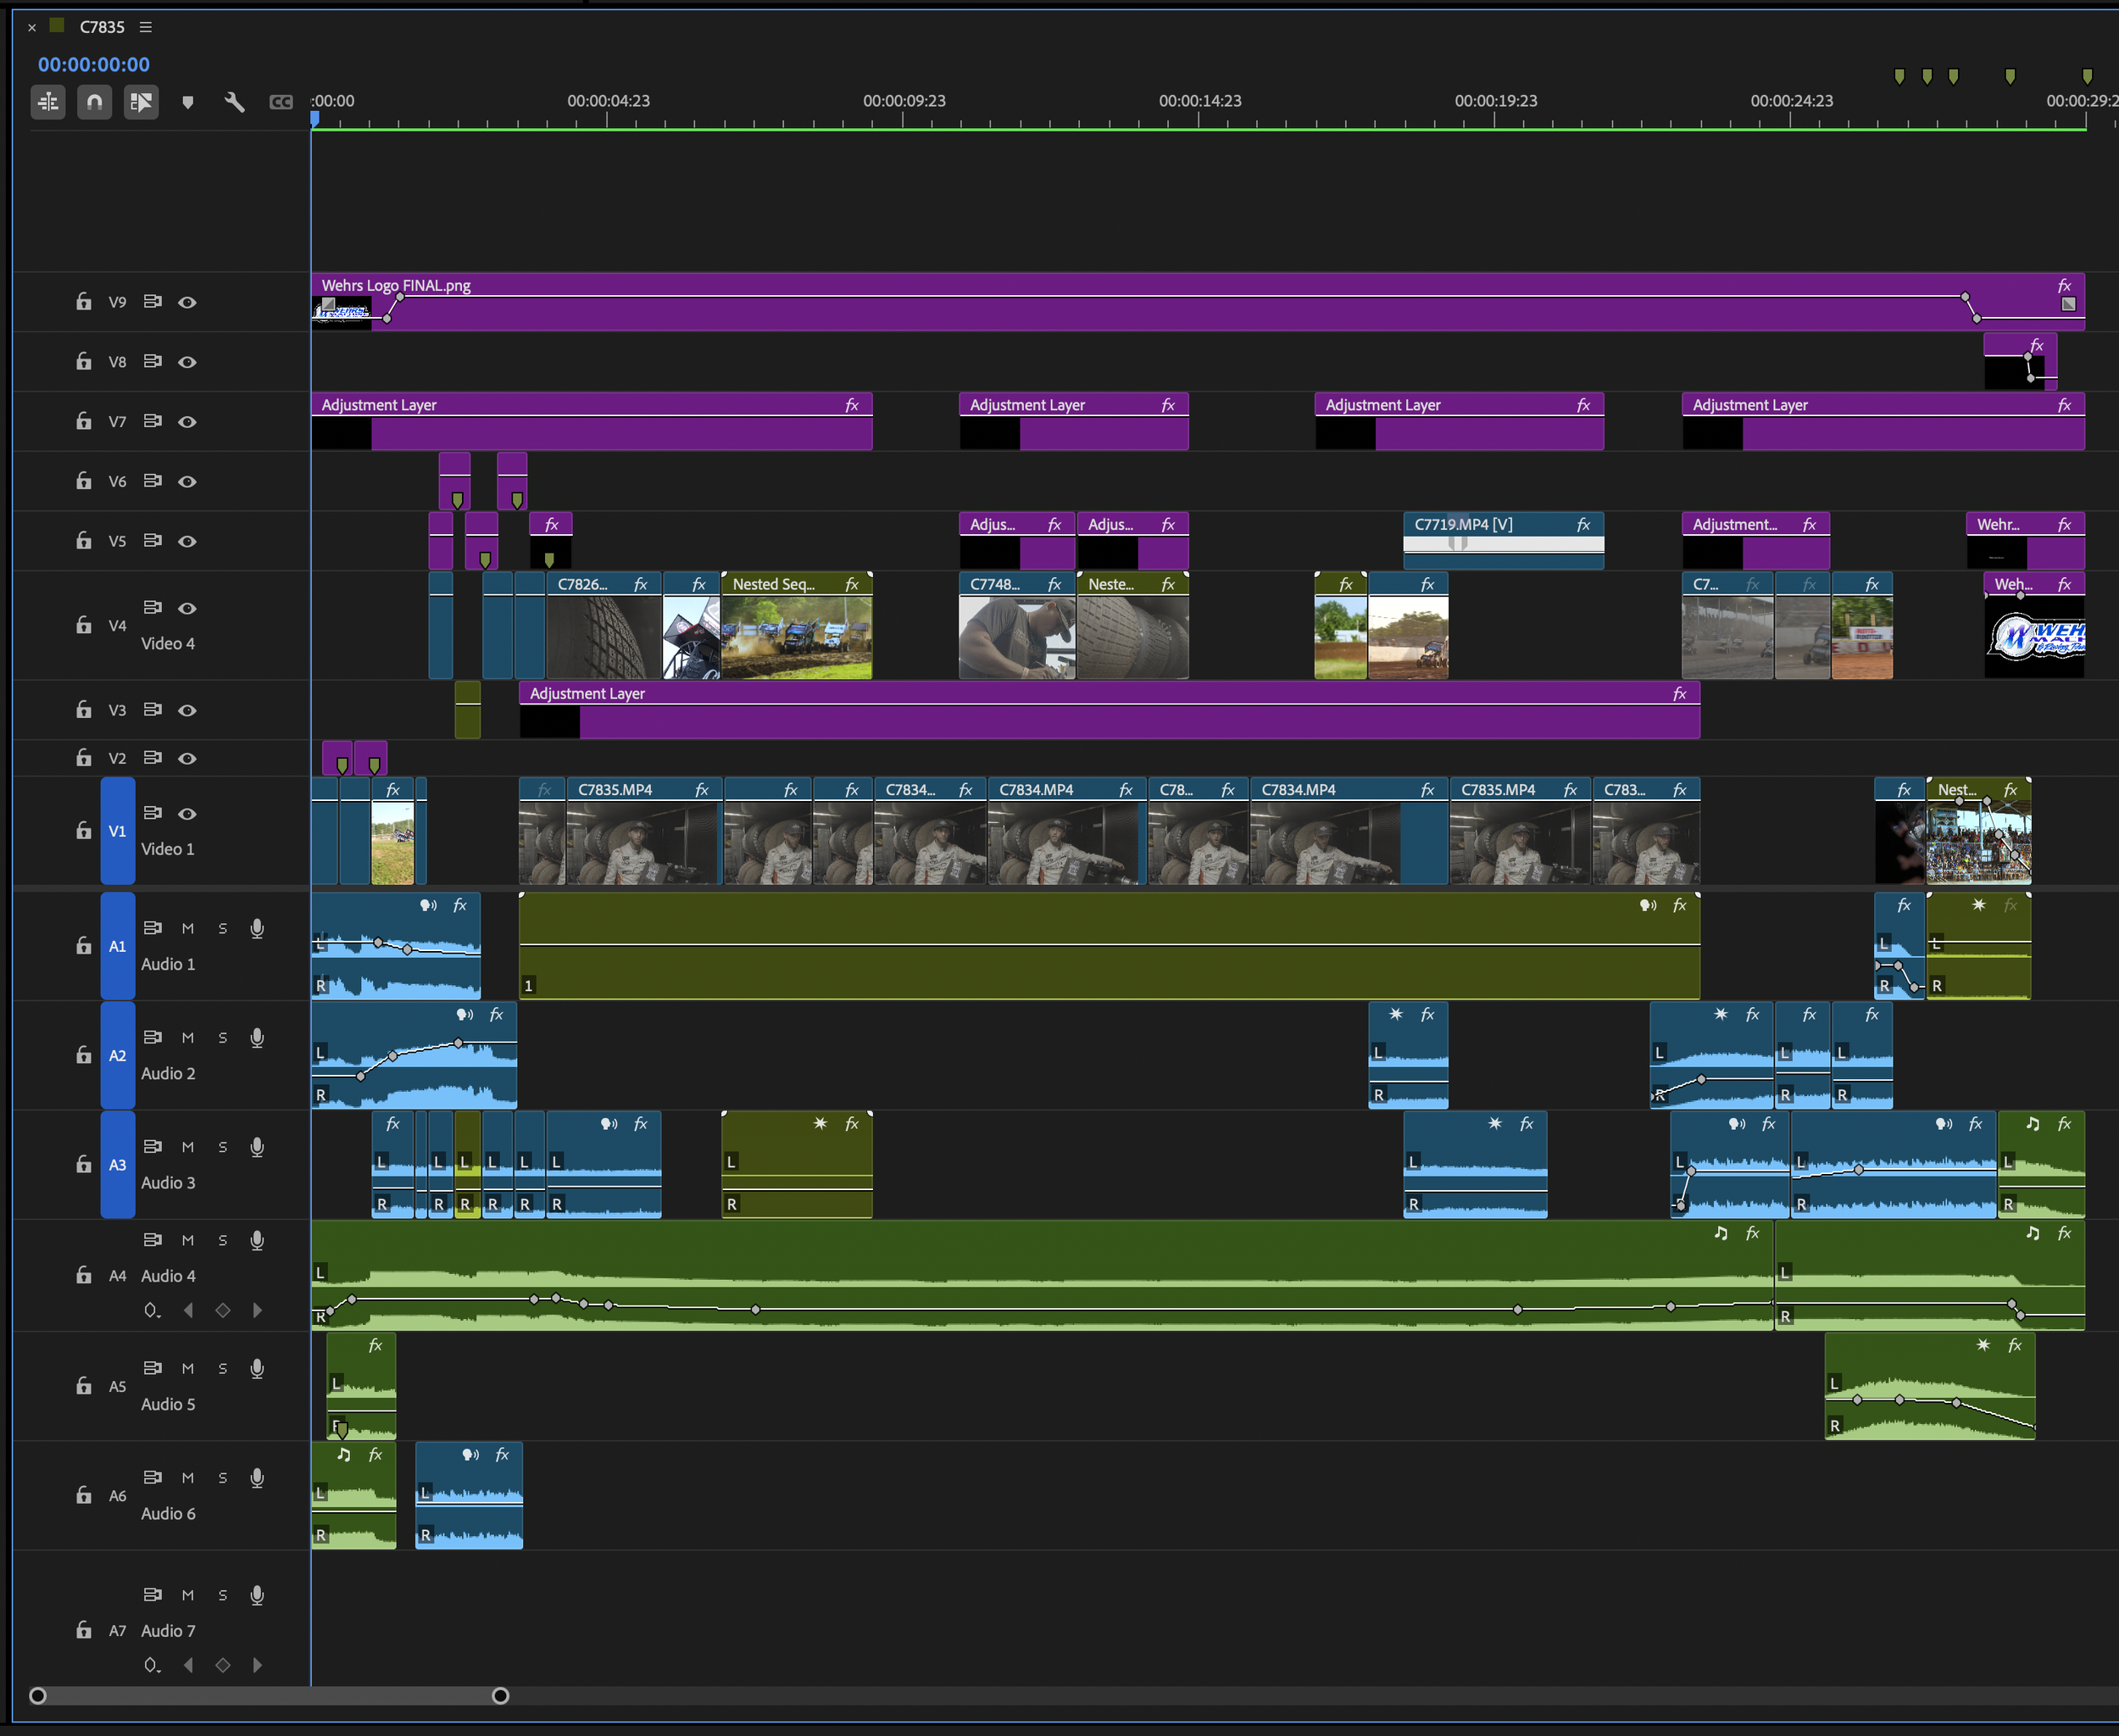The height and width of the screenshot is (1736, 2119).
Task: Enable voice-over record on Audio 3
Action: point(257,1147)
